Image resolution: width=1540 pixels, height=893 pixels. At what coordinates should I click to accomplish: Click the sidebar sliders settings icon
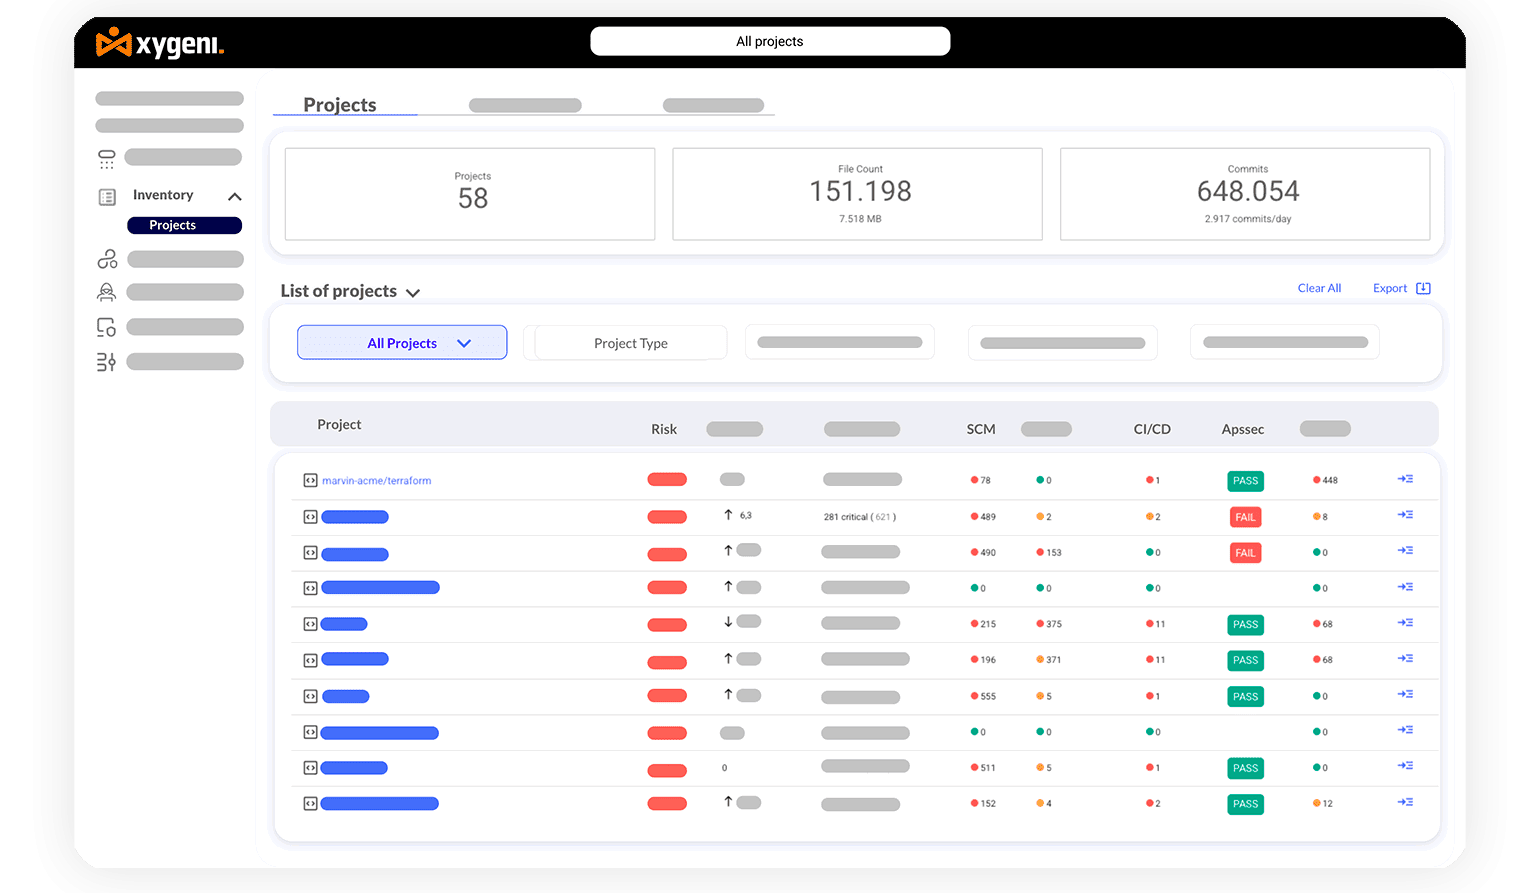pyautogui.click(x=107, y=362)
